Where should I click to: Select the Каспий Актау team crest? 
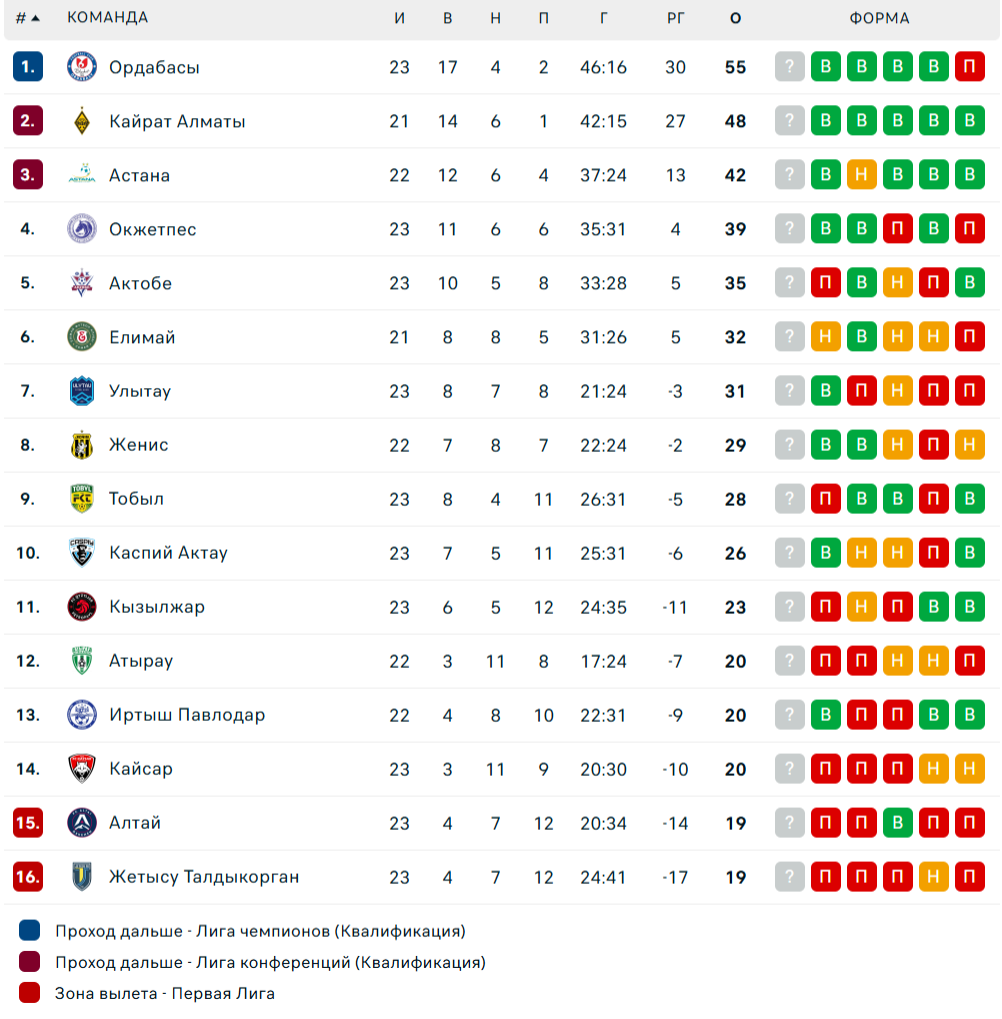point(82,552)
